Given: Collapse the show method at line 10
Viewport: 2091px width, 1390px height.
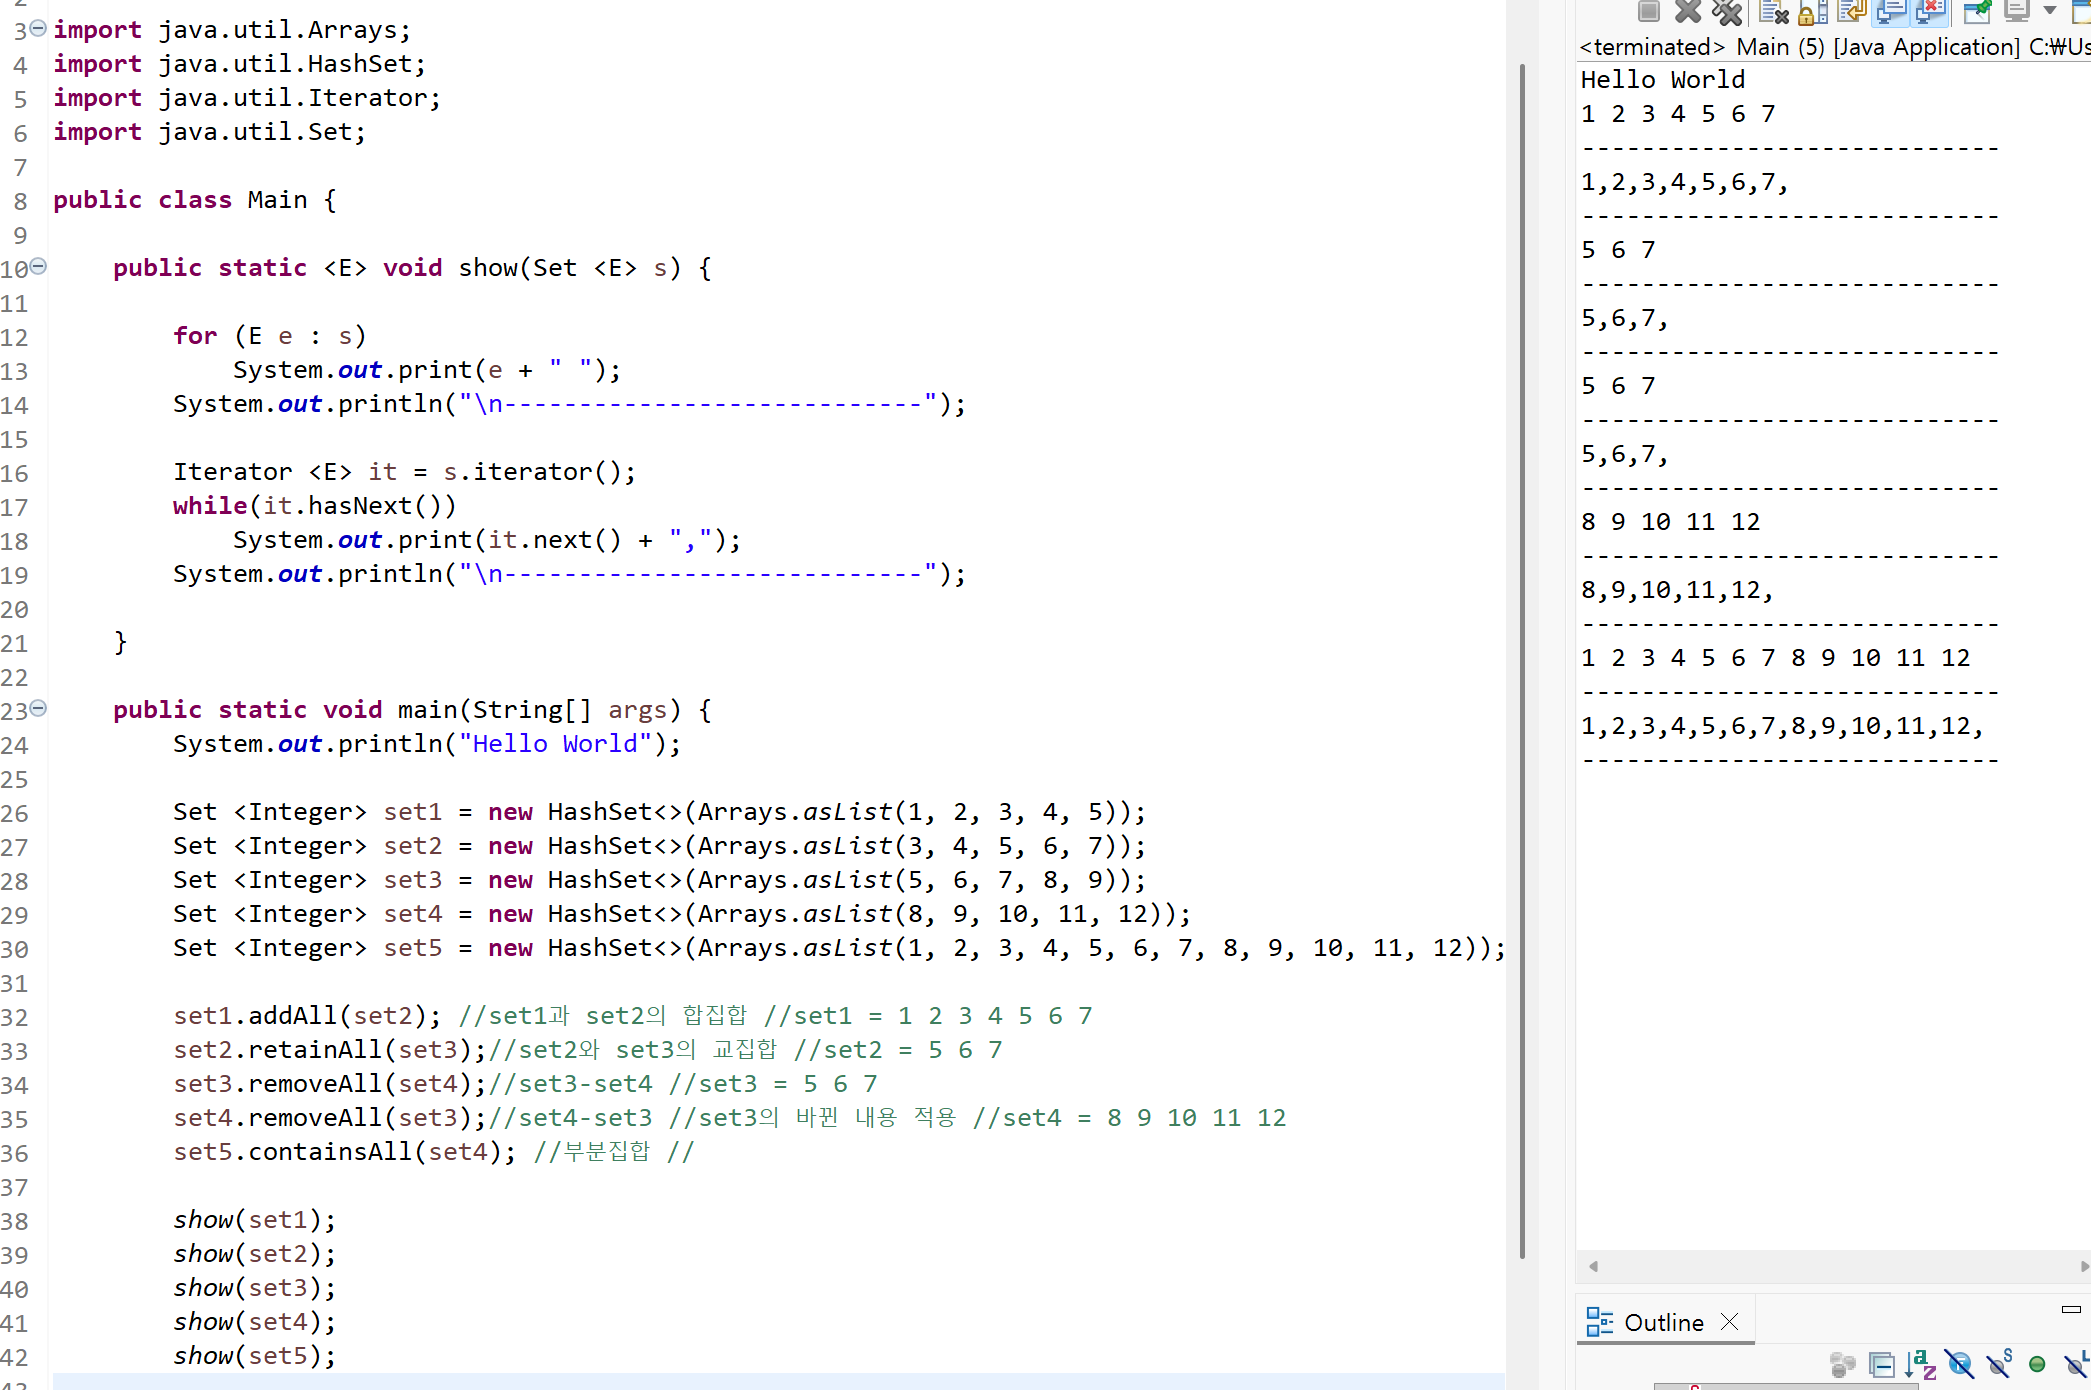Looking at the screenshot, I should tap(38, 266).
